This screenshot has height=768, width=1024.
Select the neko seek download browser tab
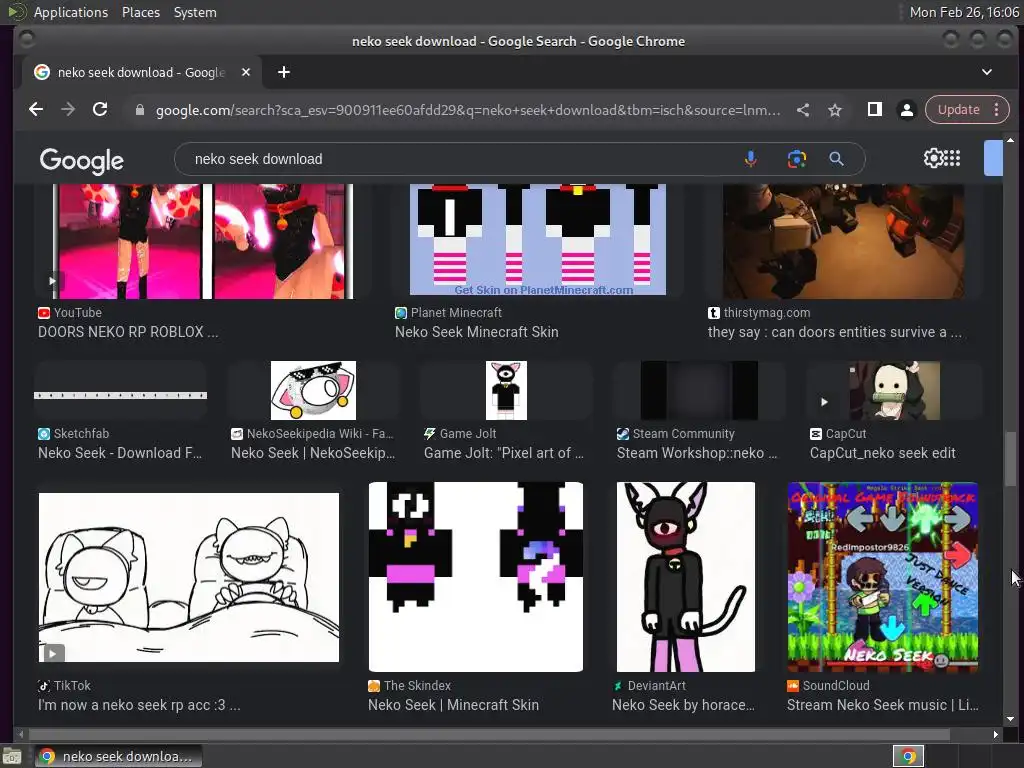pos(142,72)
